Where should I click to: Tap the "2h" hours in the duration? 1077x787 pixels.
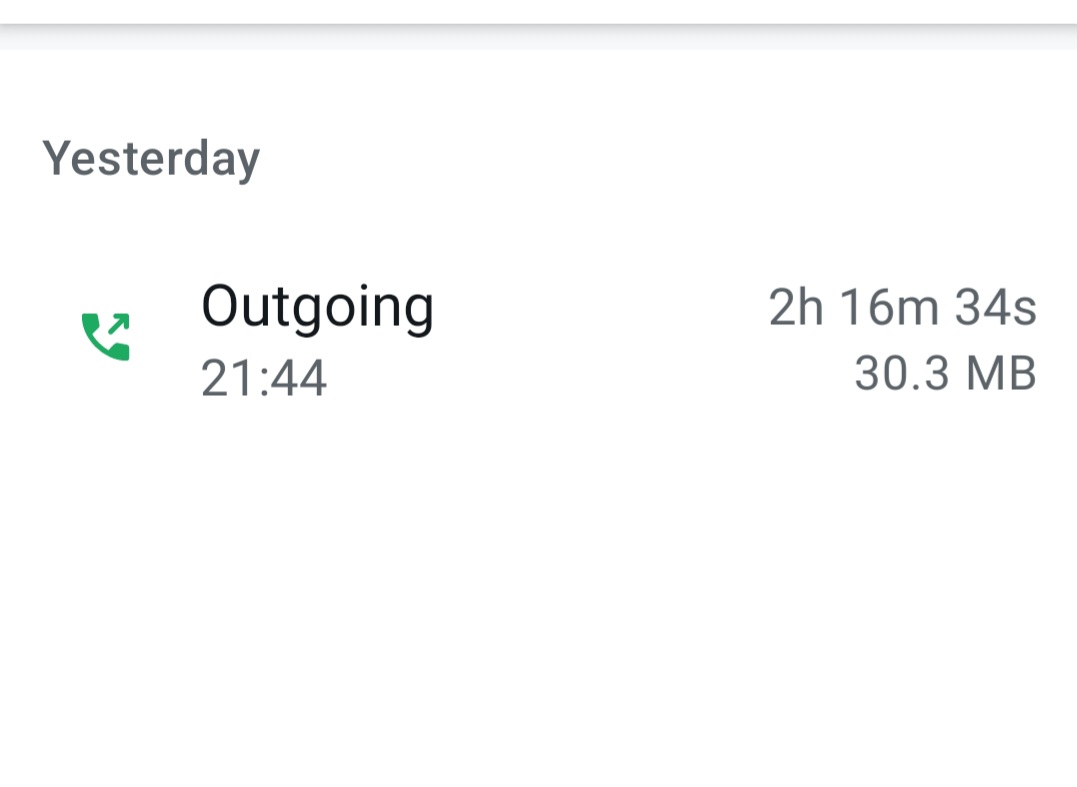(796, 307)
